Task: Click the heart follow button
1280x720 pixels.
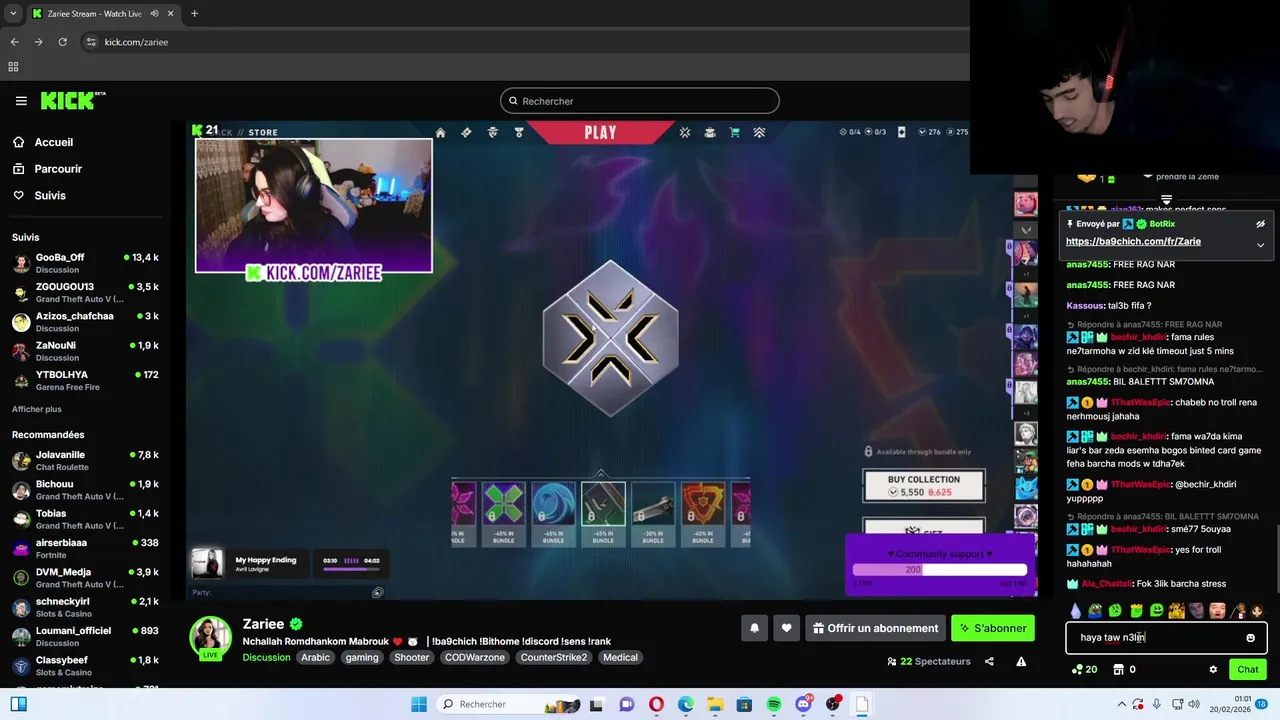Action: coord(787,628)
